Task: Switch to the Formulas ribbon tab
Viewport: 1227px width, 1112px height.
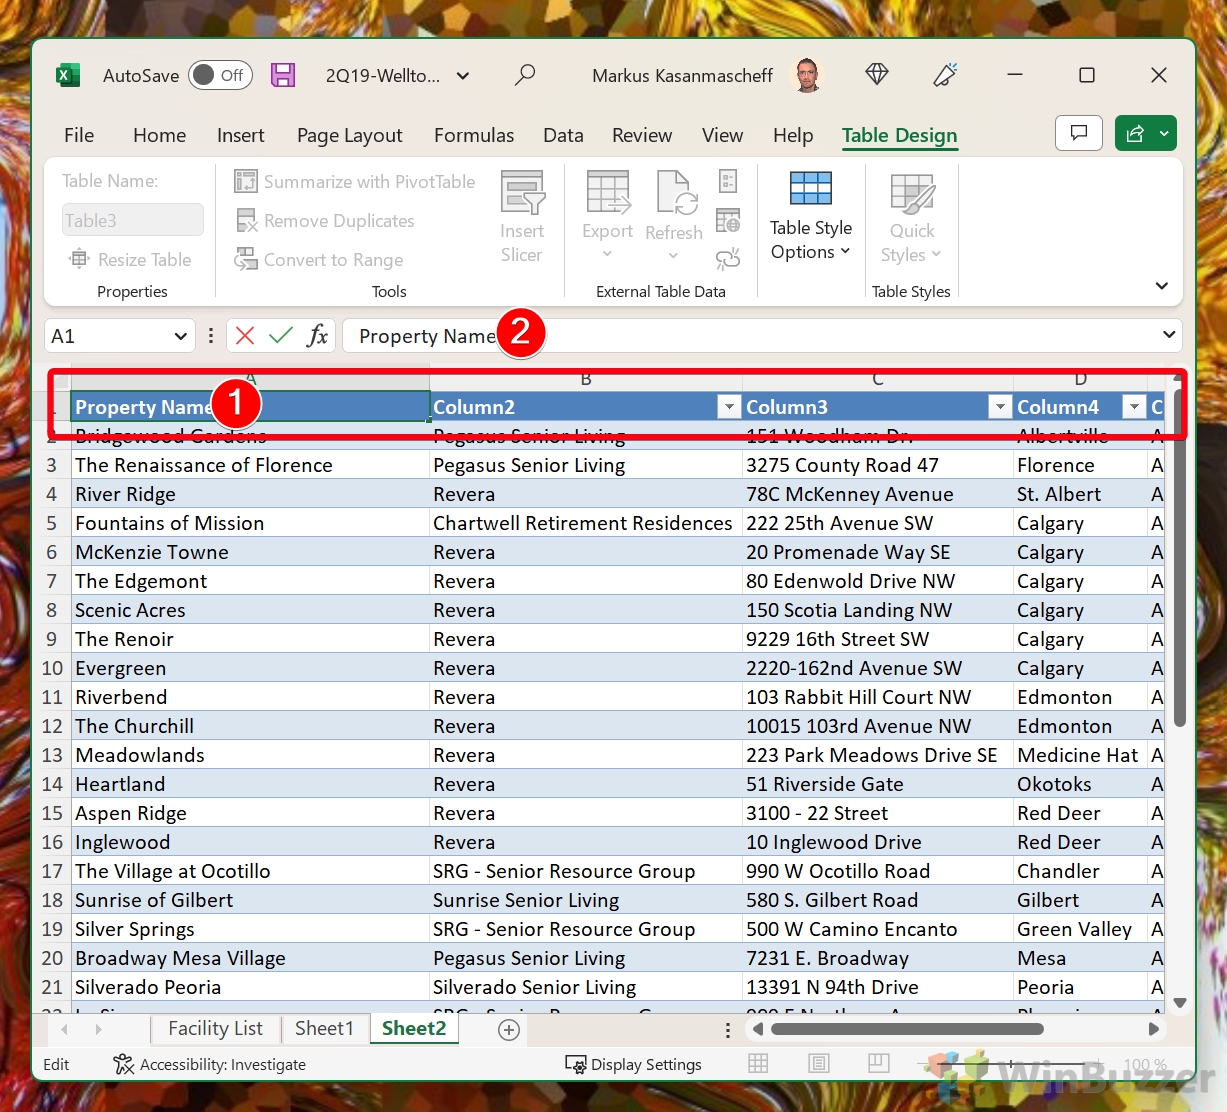Action: click(x=473, y=135)
